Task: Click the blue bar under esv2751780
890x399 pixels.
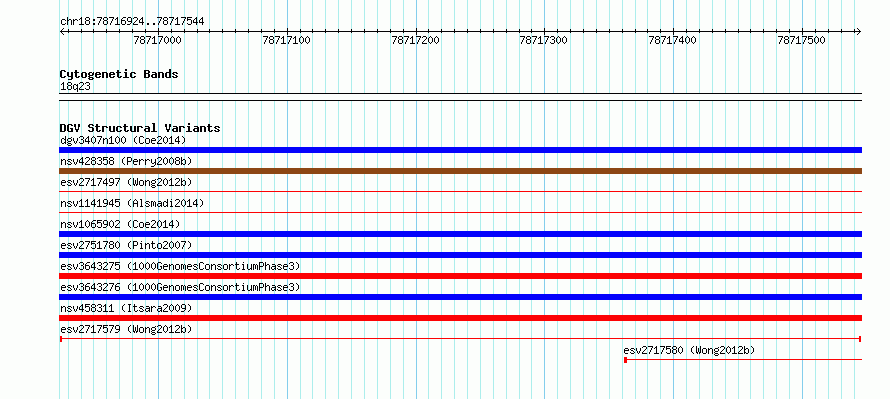Action: tap(460, 255)
